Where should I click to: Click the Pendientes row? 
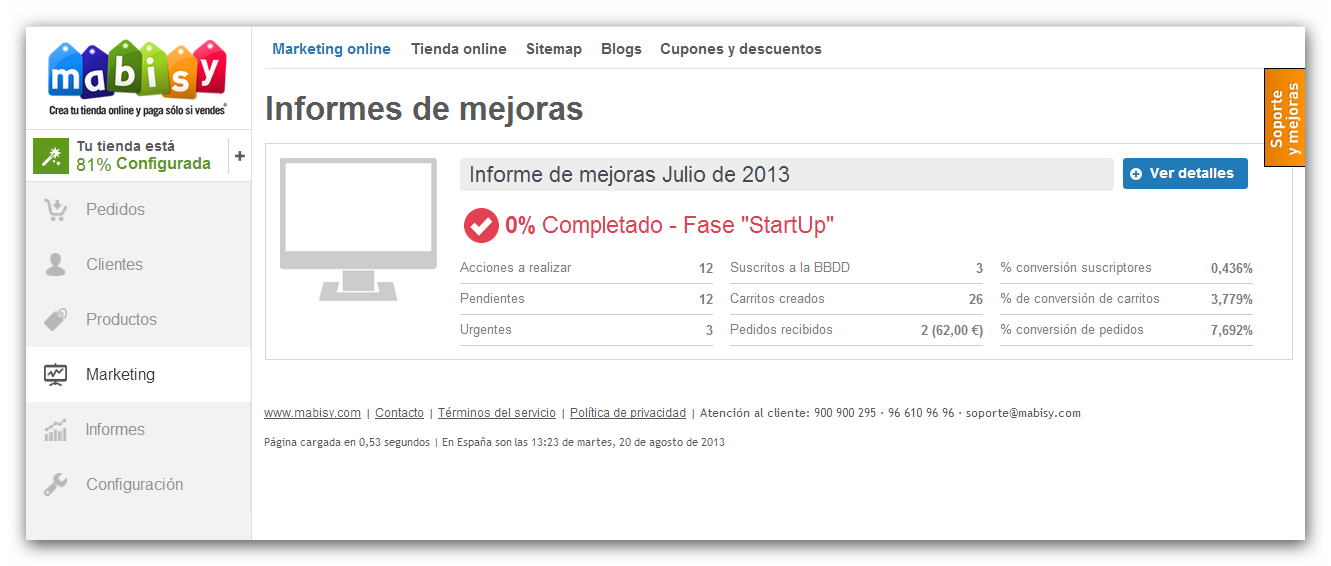(x=586, y=299)
